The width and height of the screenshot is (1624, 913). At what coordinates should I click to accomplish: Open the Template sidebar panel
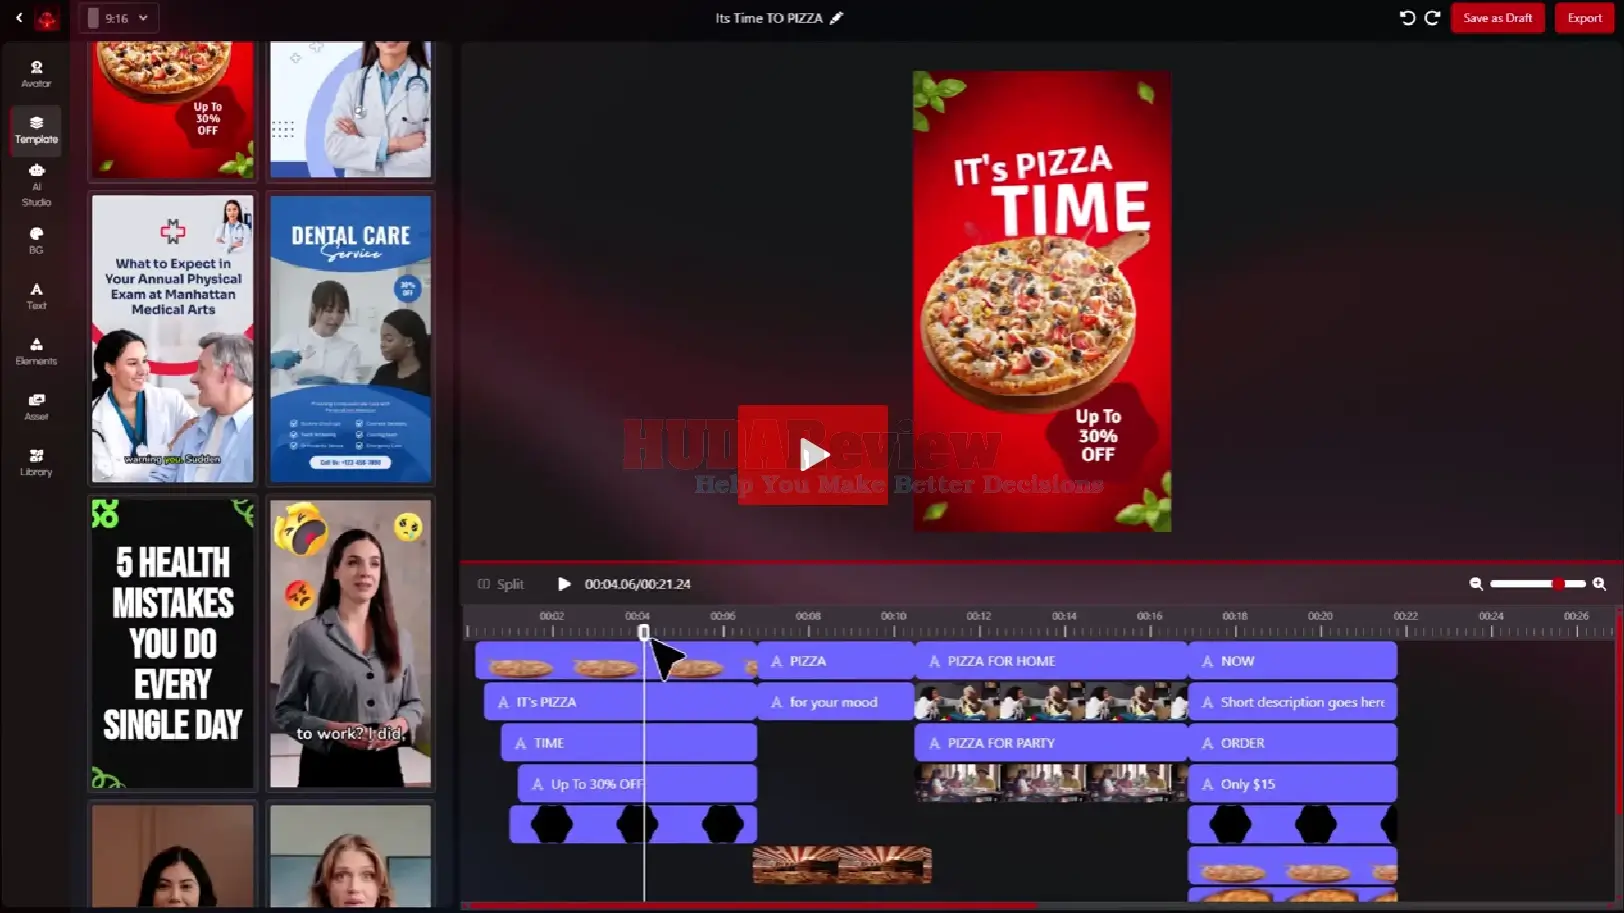click(36, 130)
